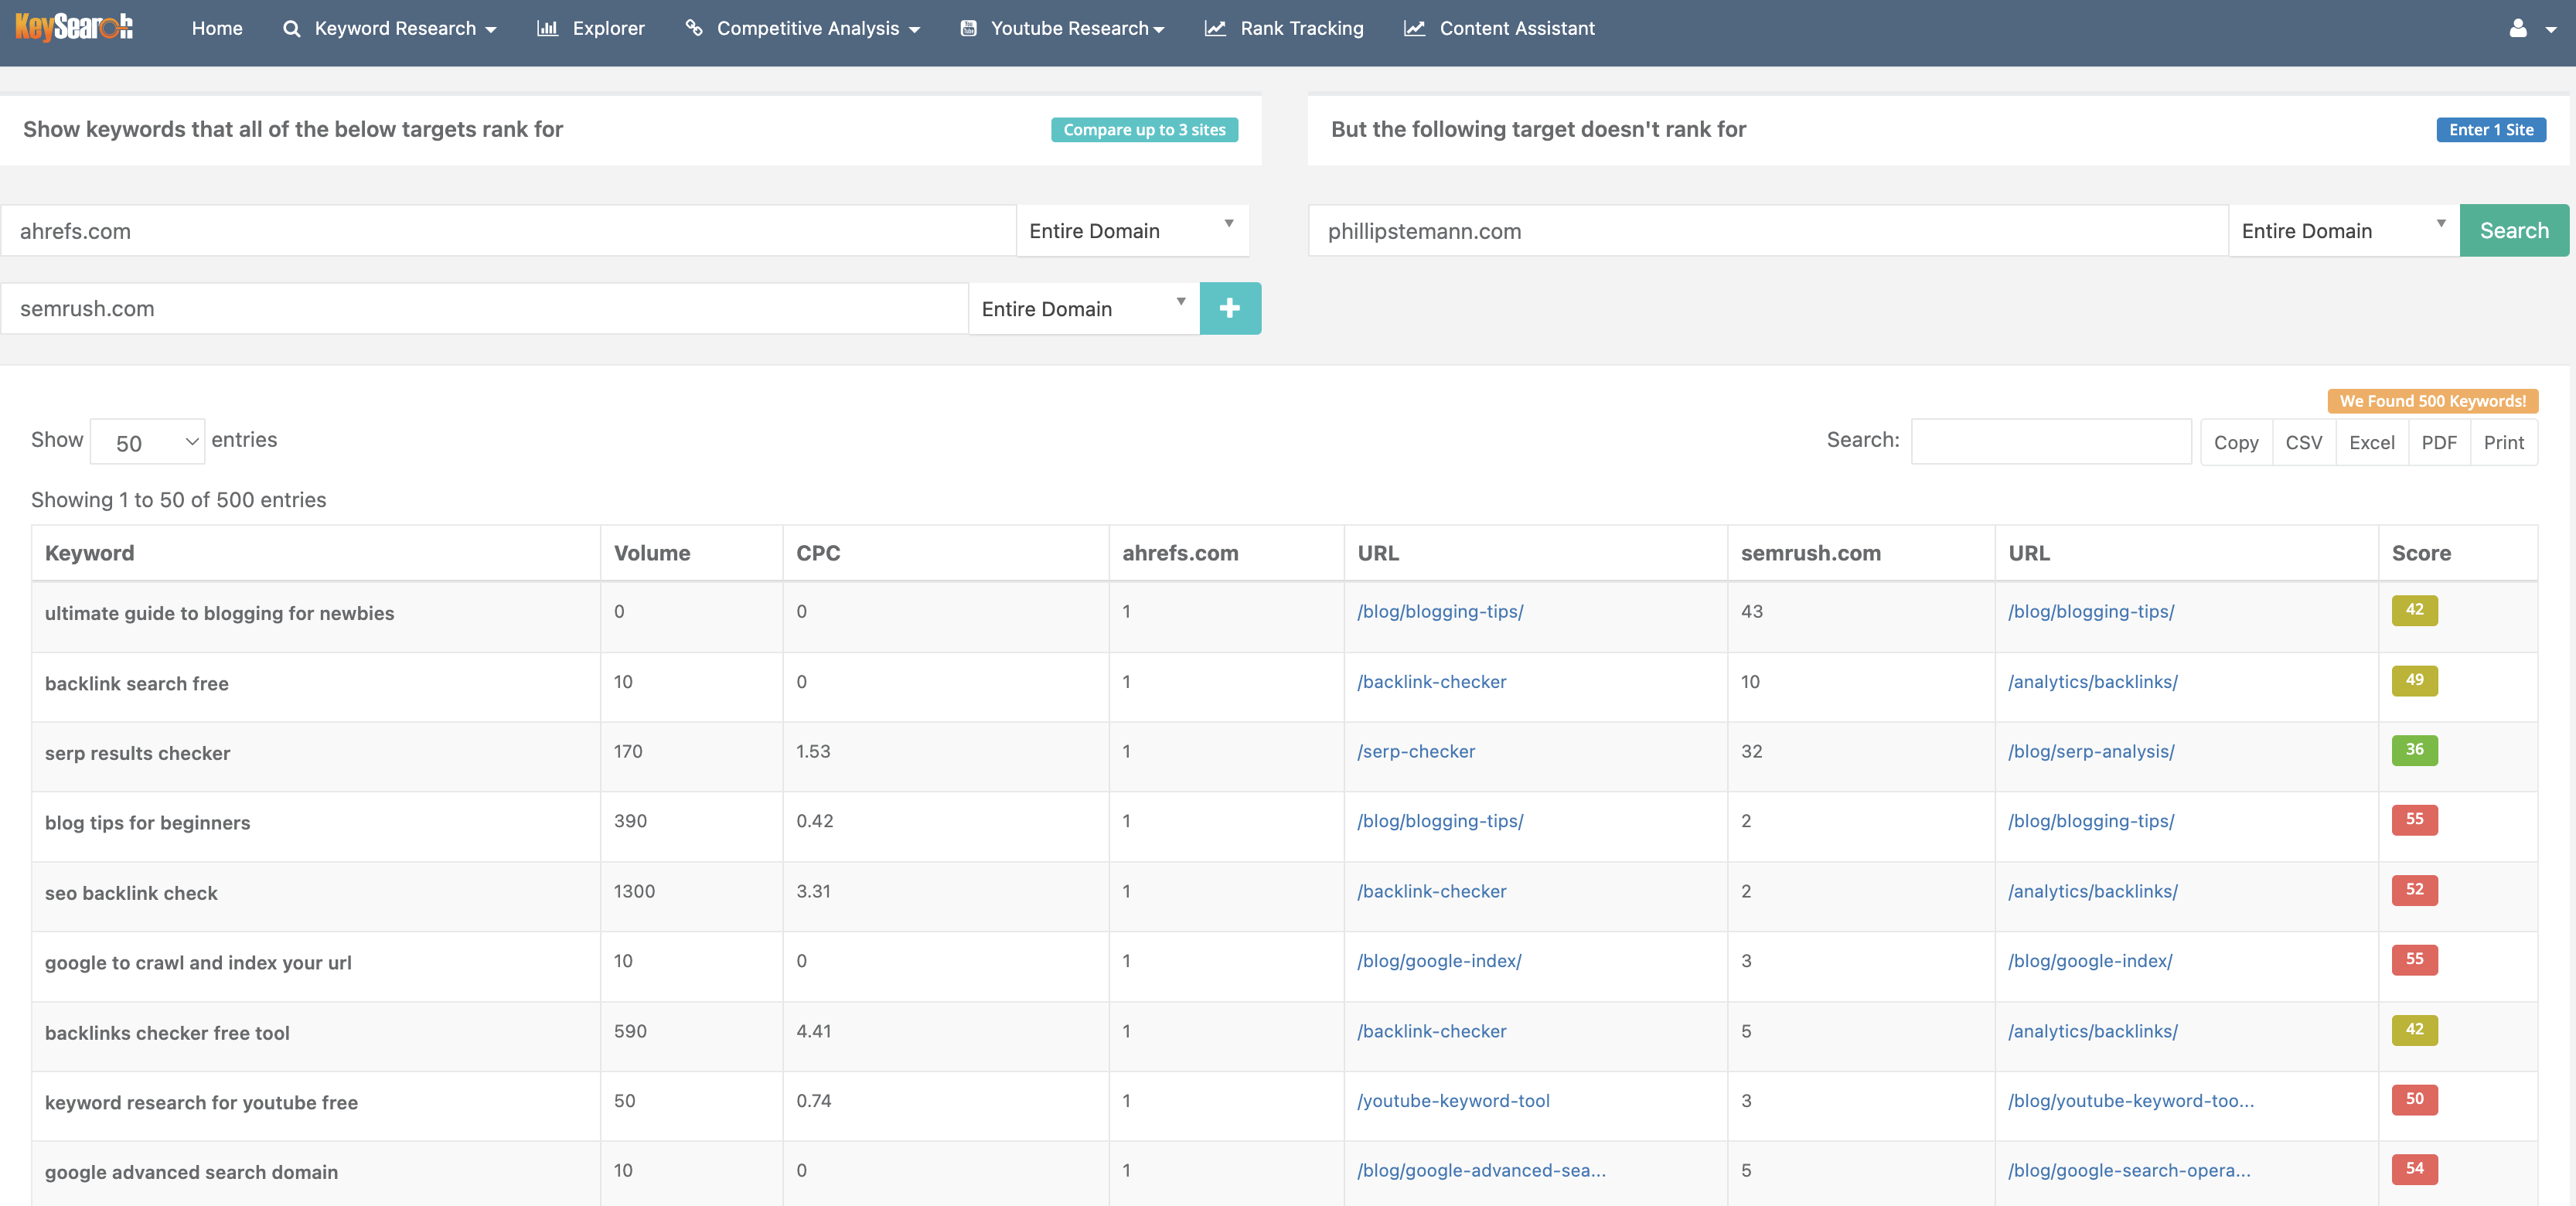Click volume value 1300
The width and height of the screenshot is (2576, 1206).
(x=634, y=891)
